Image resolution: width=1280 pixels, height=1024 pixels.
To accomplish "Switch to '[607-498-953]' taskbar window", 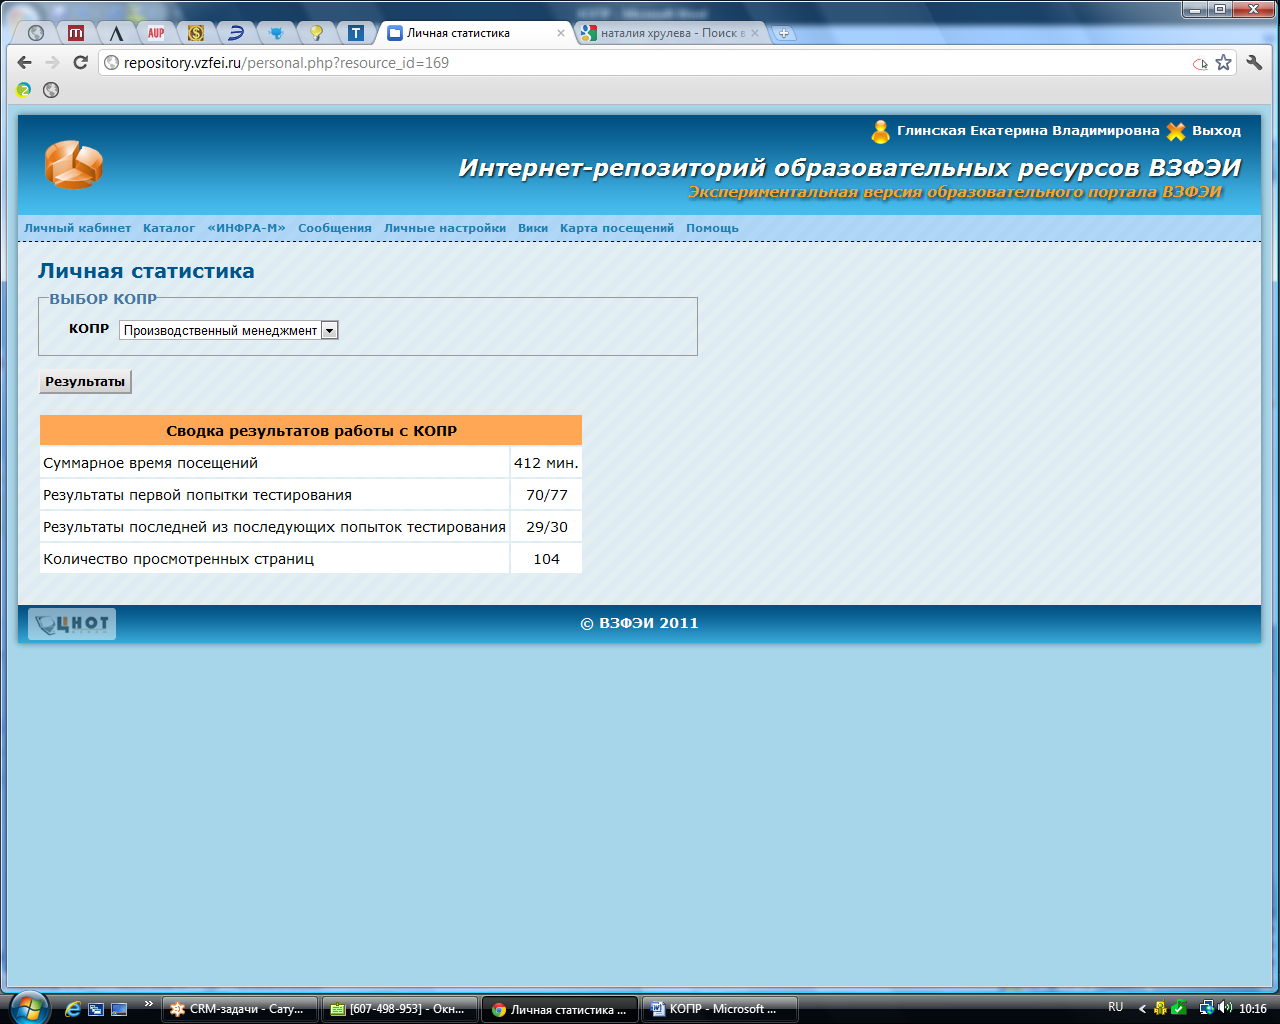I will (400, 1009).
